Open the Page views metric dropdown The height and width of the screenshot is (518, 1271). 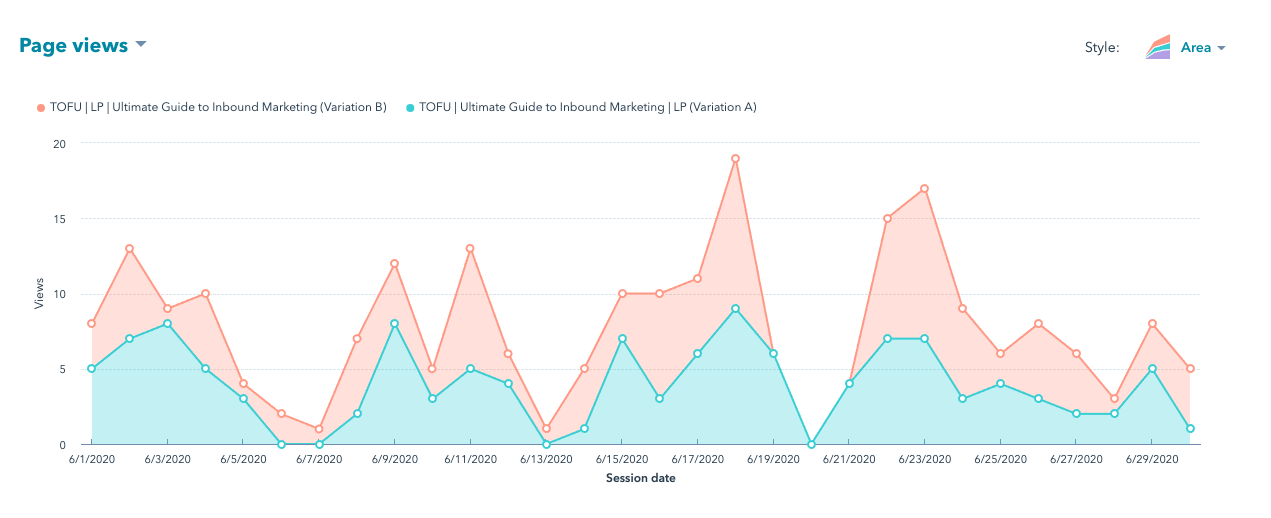coord(140,45)
